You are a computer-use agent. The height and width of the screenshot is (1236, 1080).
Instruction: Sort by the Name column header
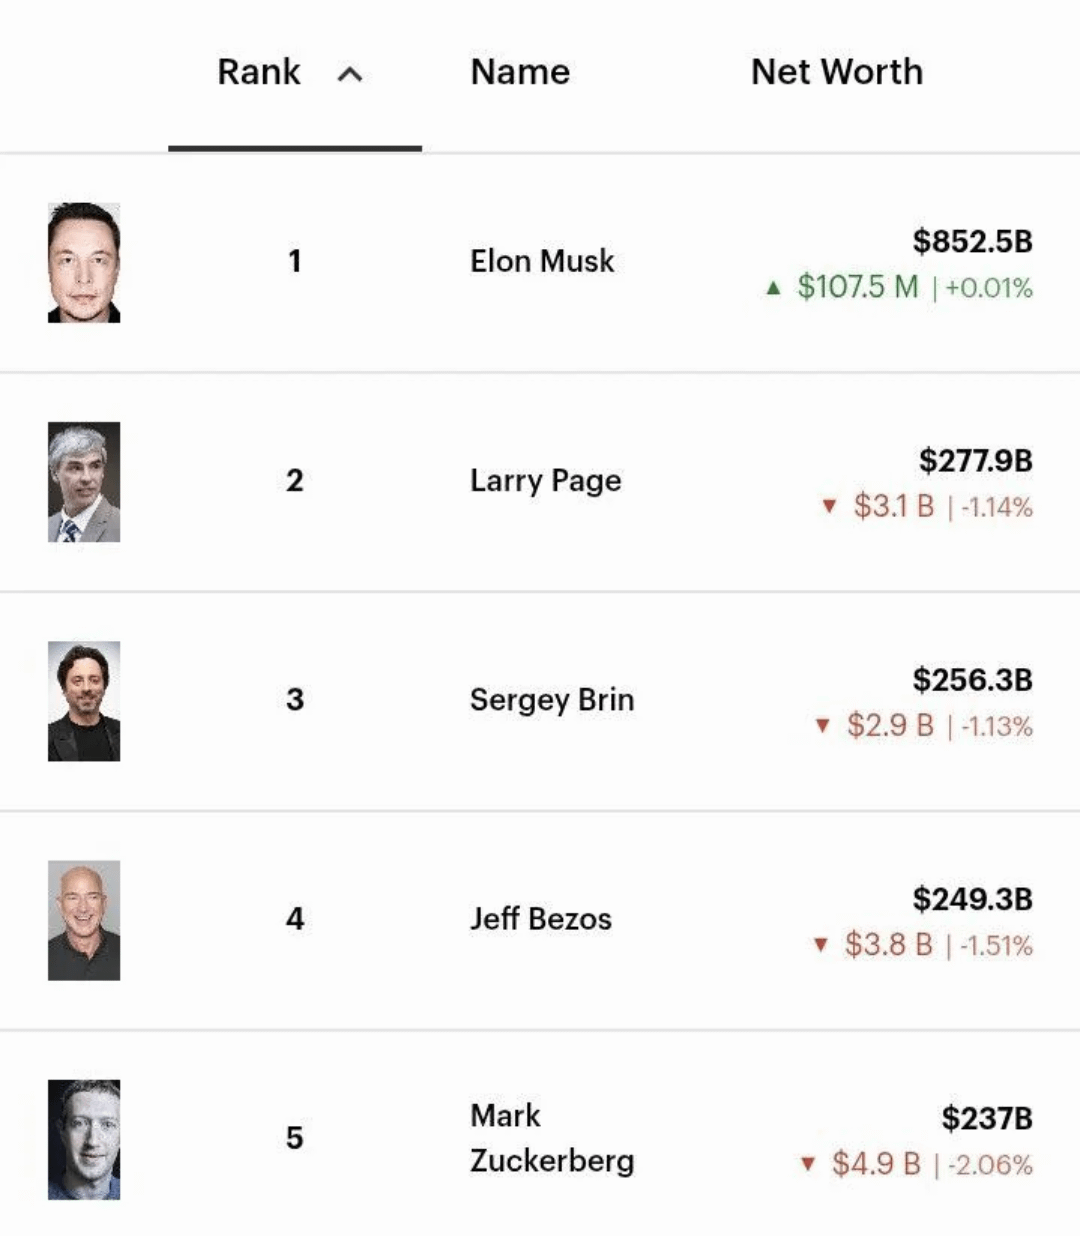pyautogui.click(x=520, y=72)
